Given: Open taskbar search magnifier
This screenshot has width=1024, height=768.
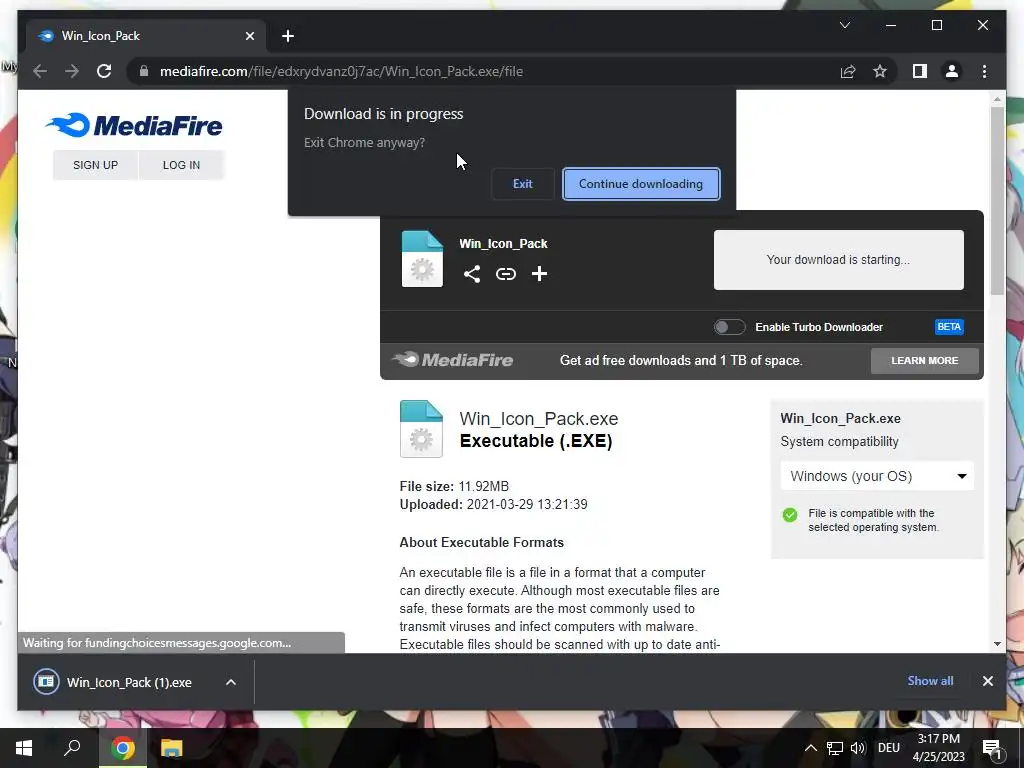Looking at the screenshot, I should point(72,748).
